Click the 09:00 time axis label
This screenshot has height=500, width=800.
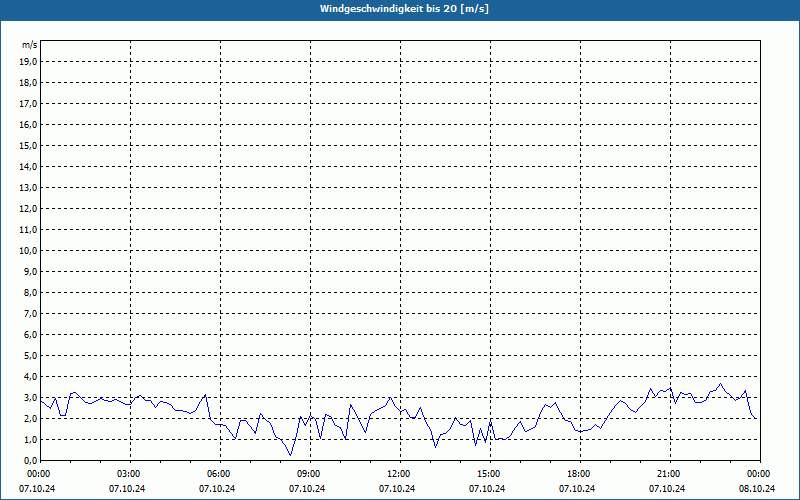310,474
